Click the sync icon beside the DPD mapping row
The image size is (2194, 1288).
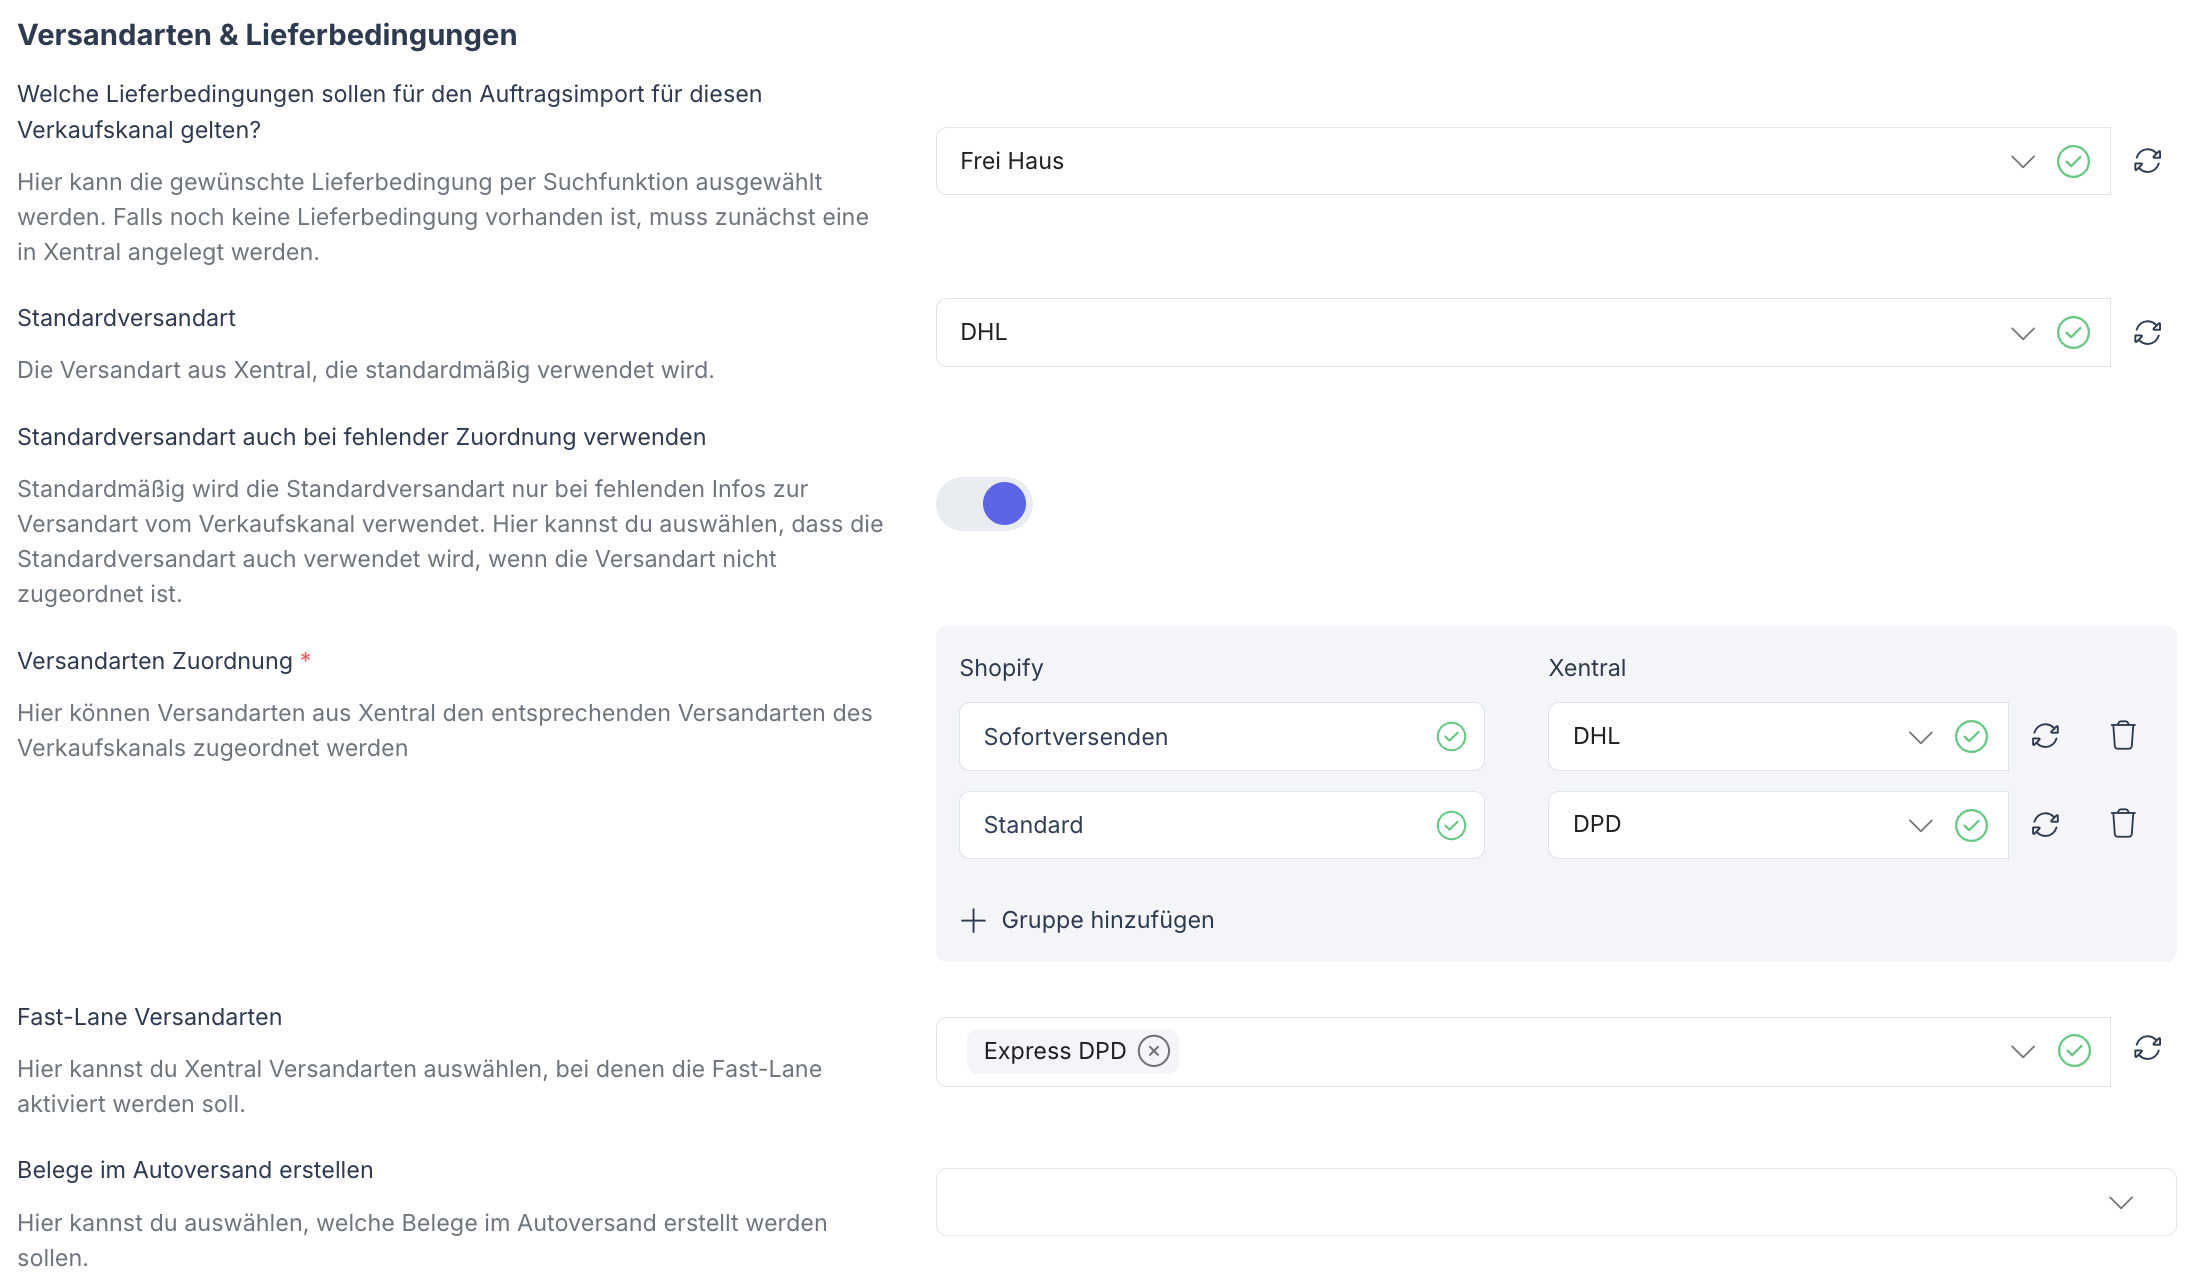2045,824
